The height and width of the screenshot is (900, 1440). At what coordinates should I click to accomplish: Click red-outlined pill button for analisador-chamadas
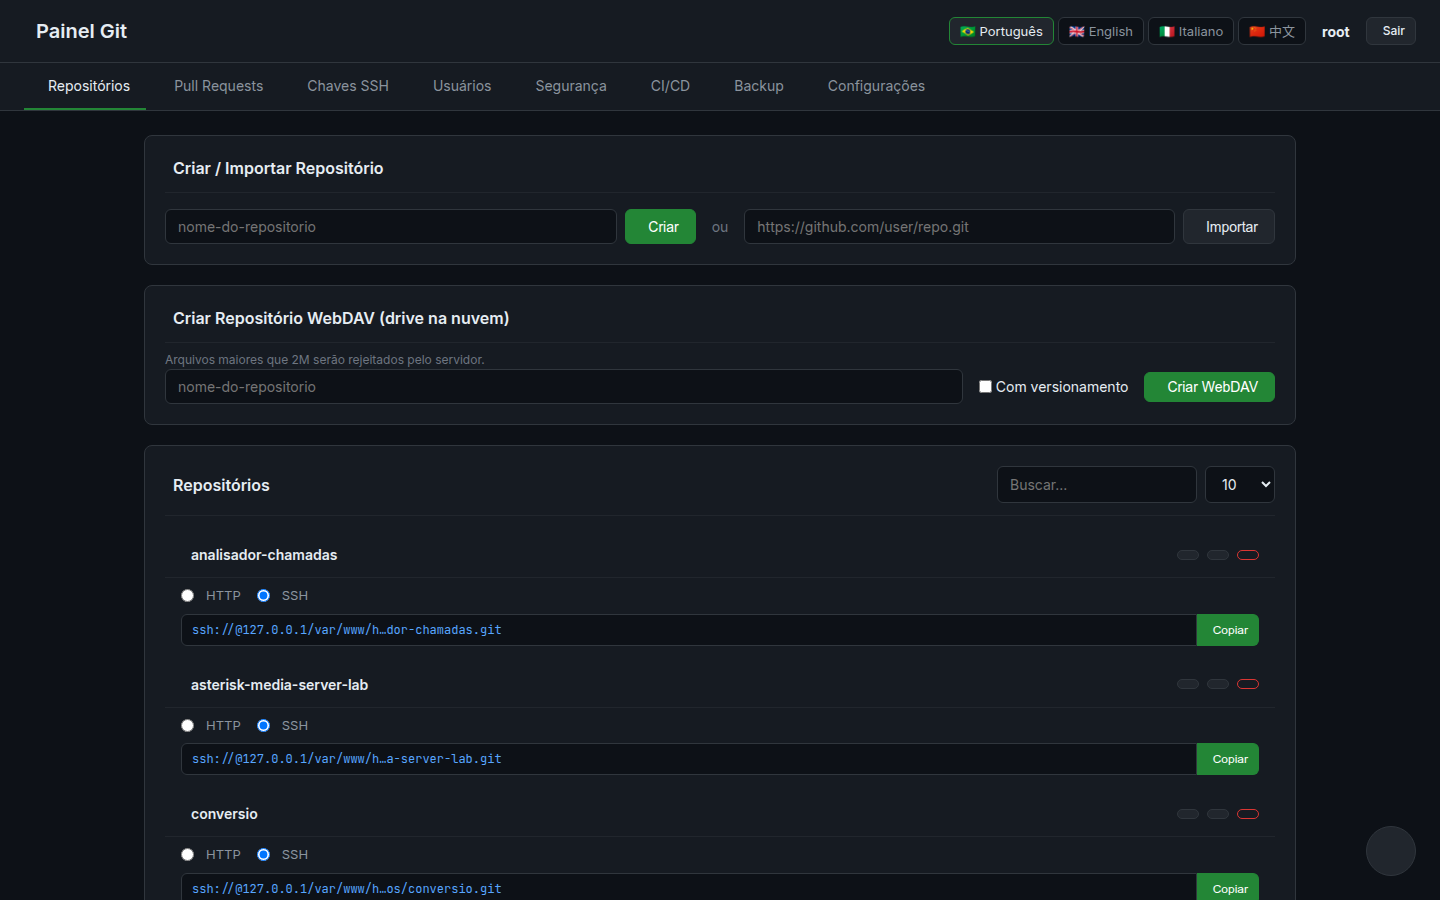[x=1248, y=555]
